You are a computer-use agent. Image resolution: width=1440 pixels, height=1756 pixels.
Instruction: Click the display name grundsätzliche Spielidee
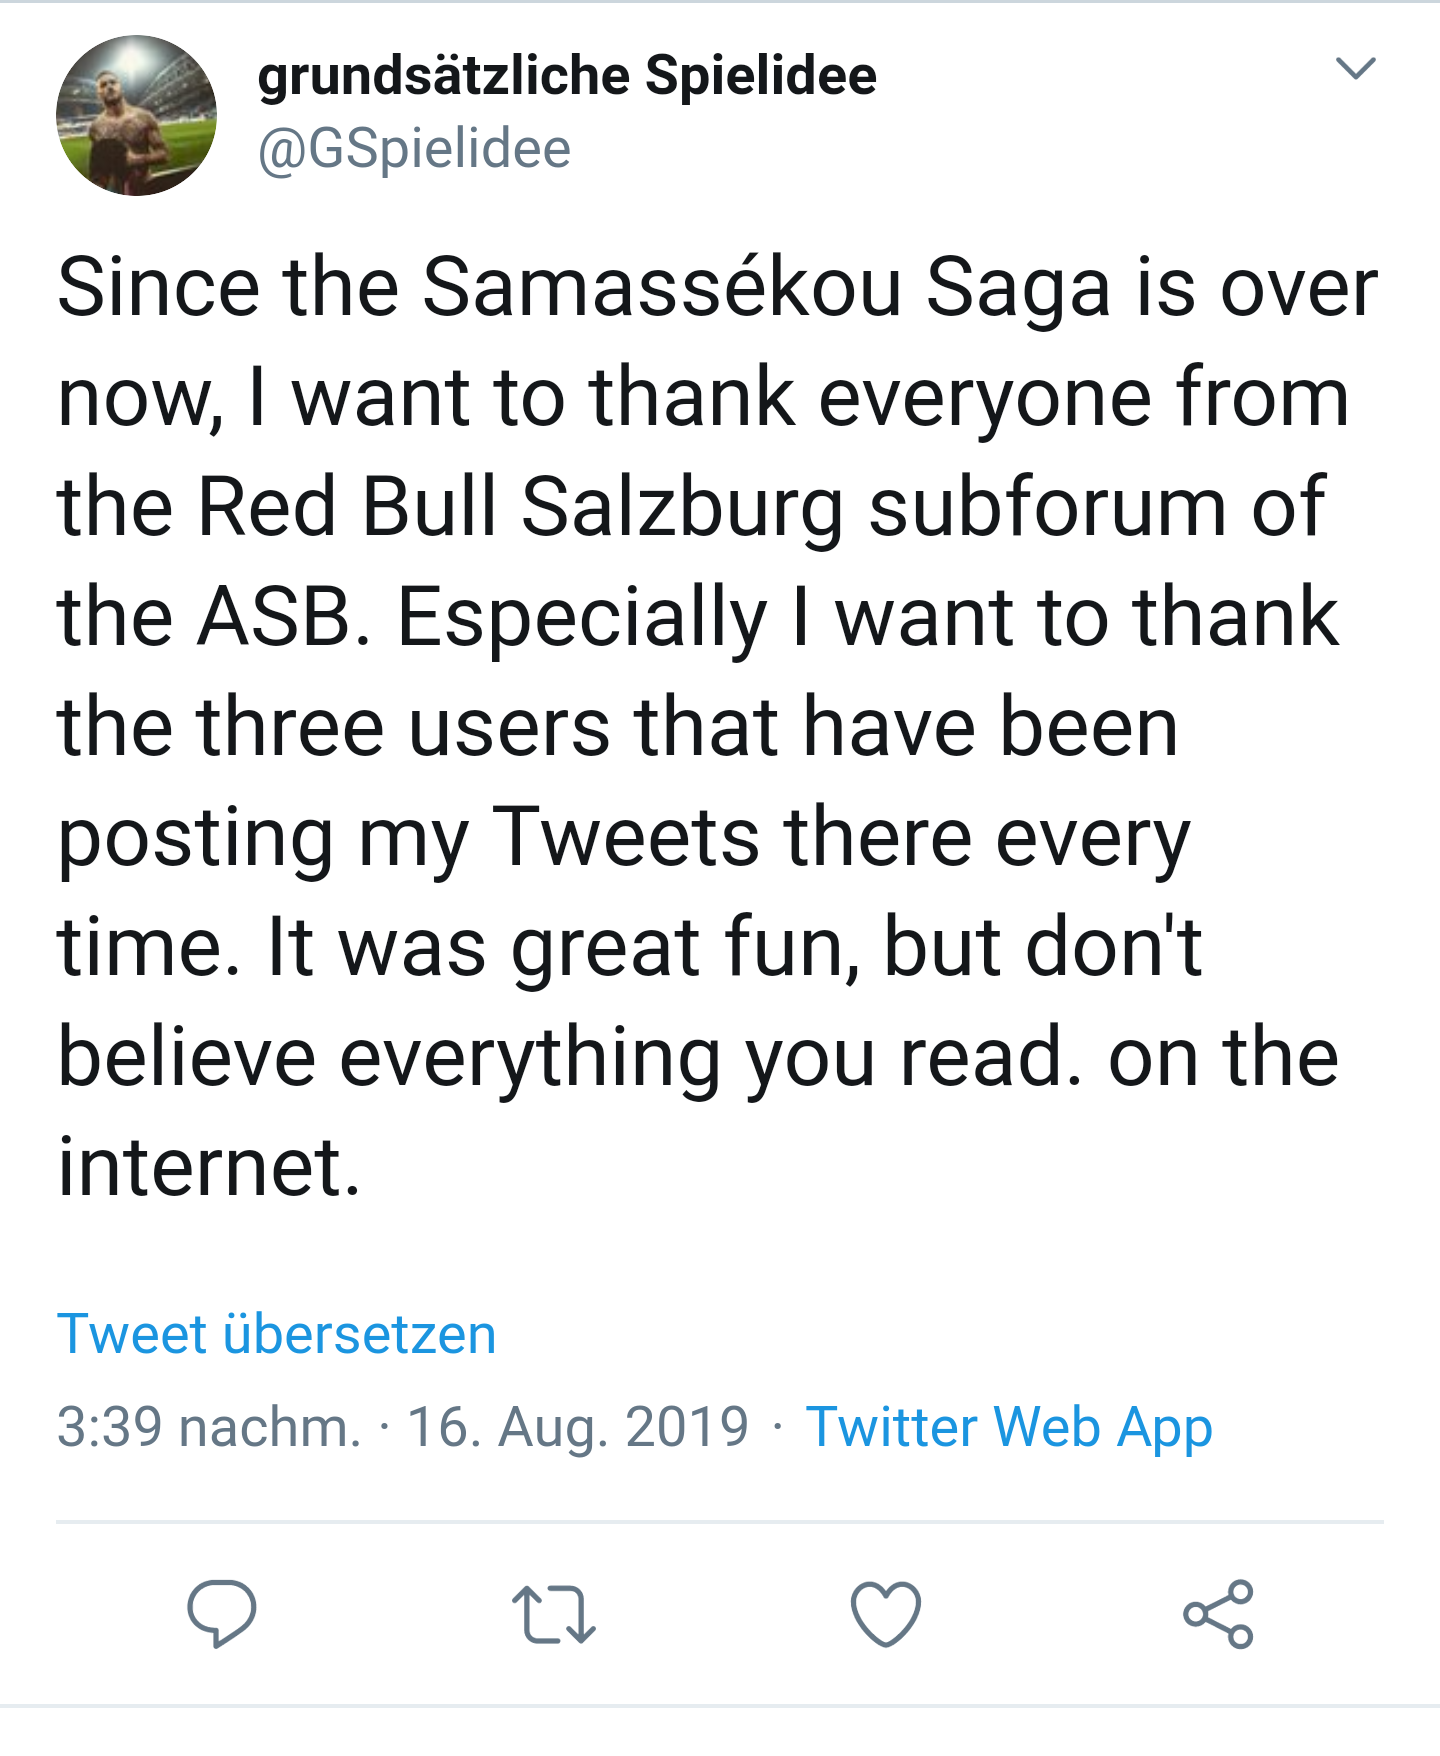(x=567, y=76)
